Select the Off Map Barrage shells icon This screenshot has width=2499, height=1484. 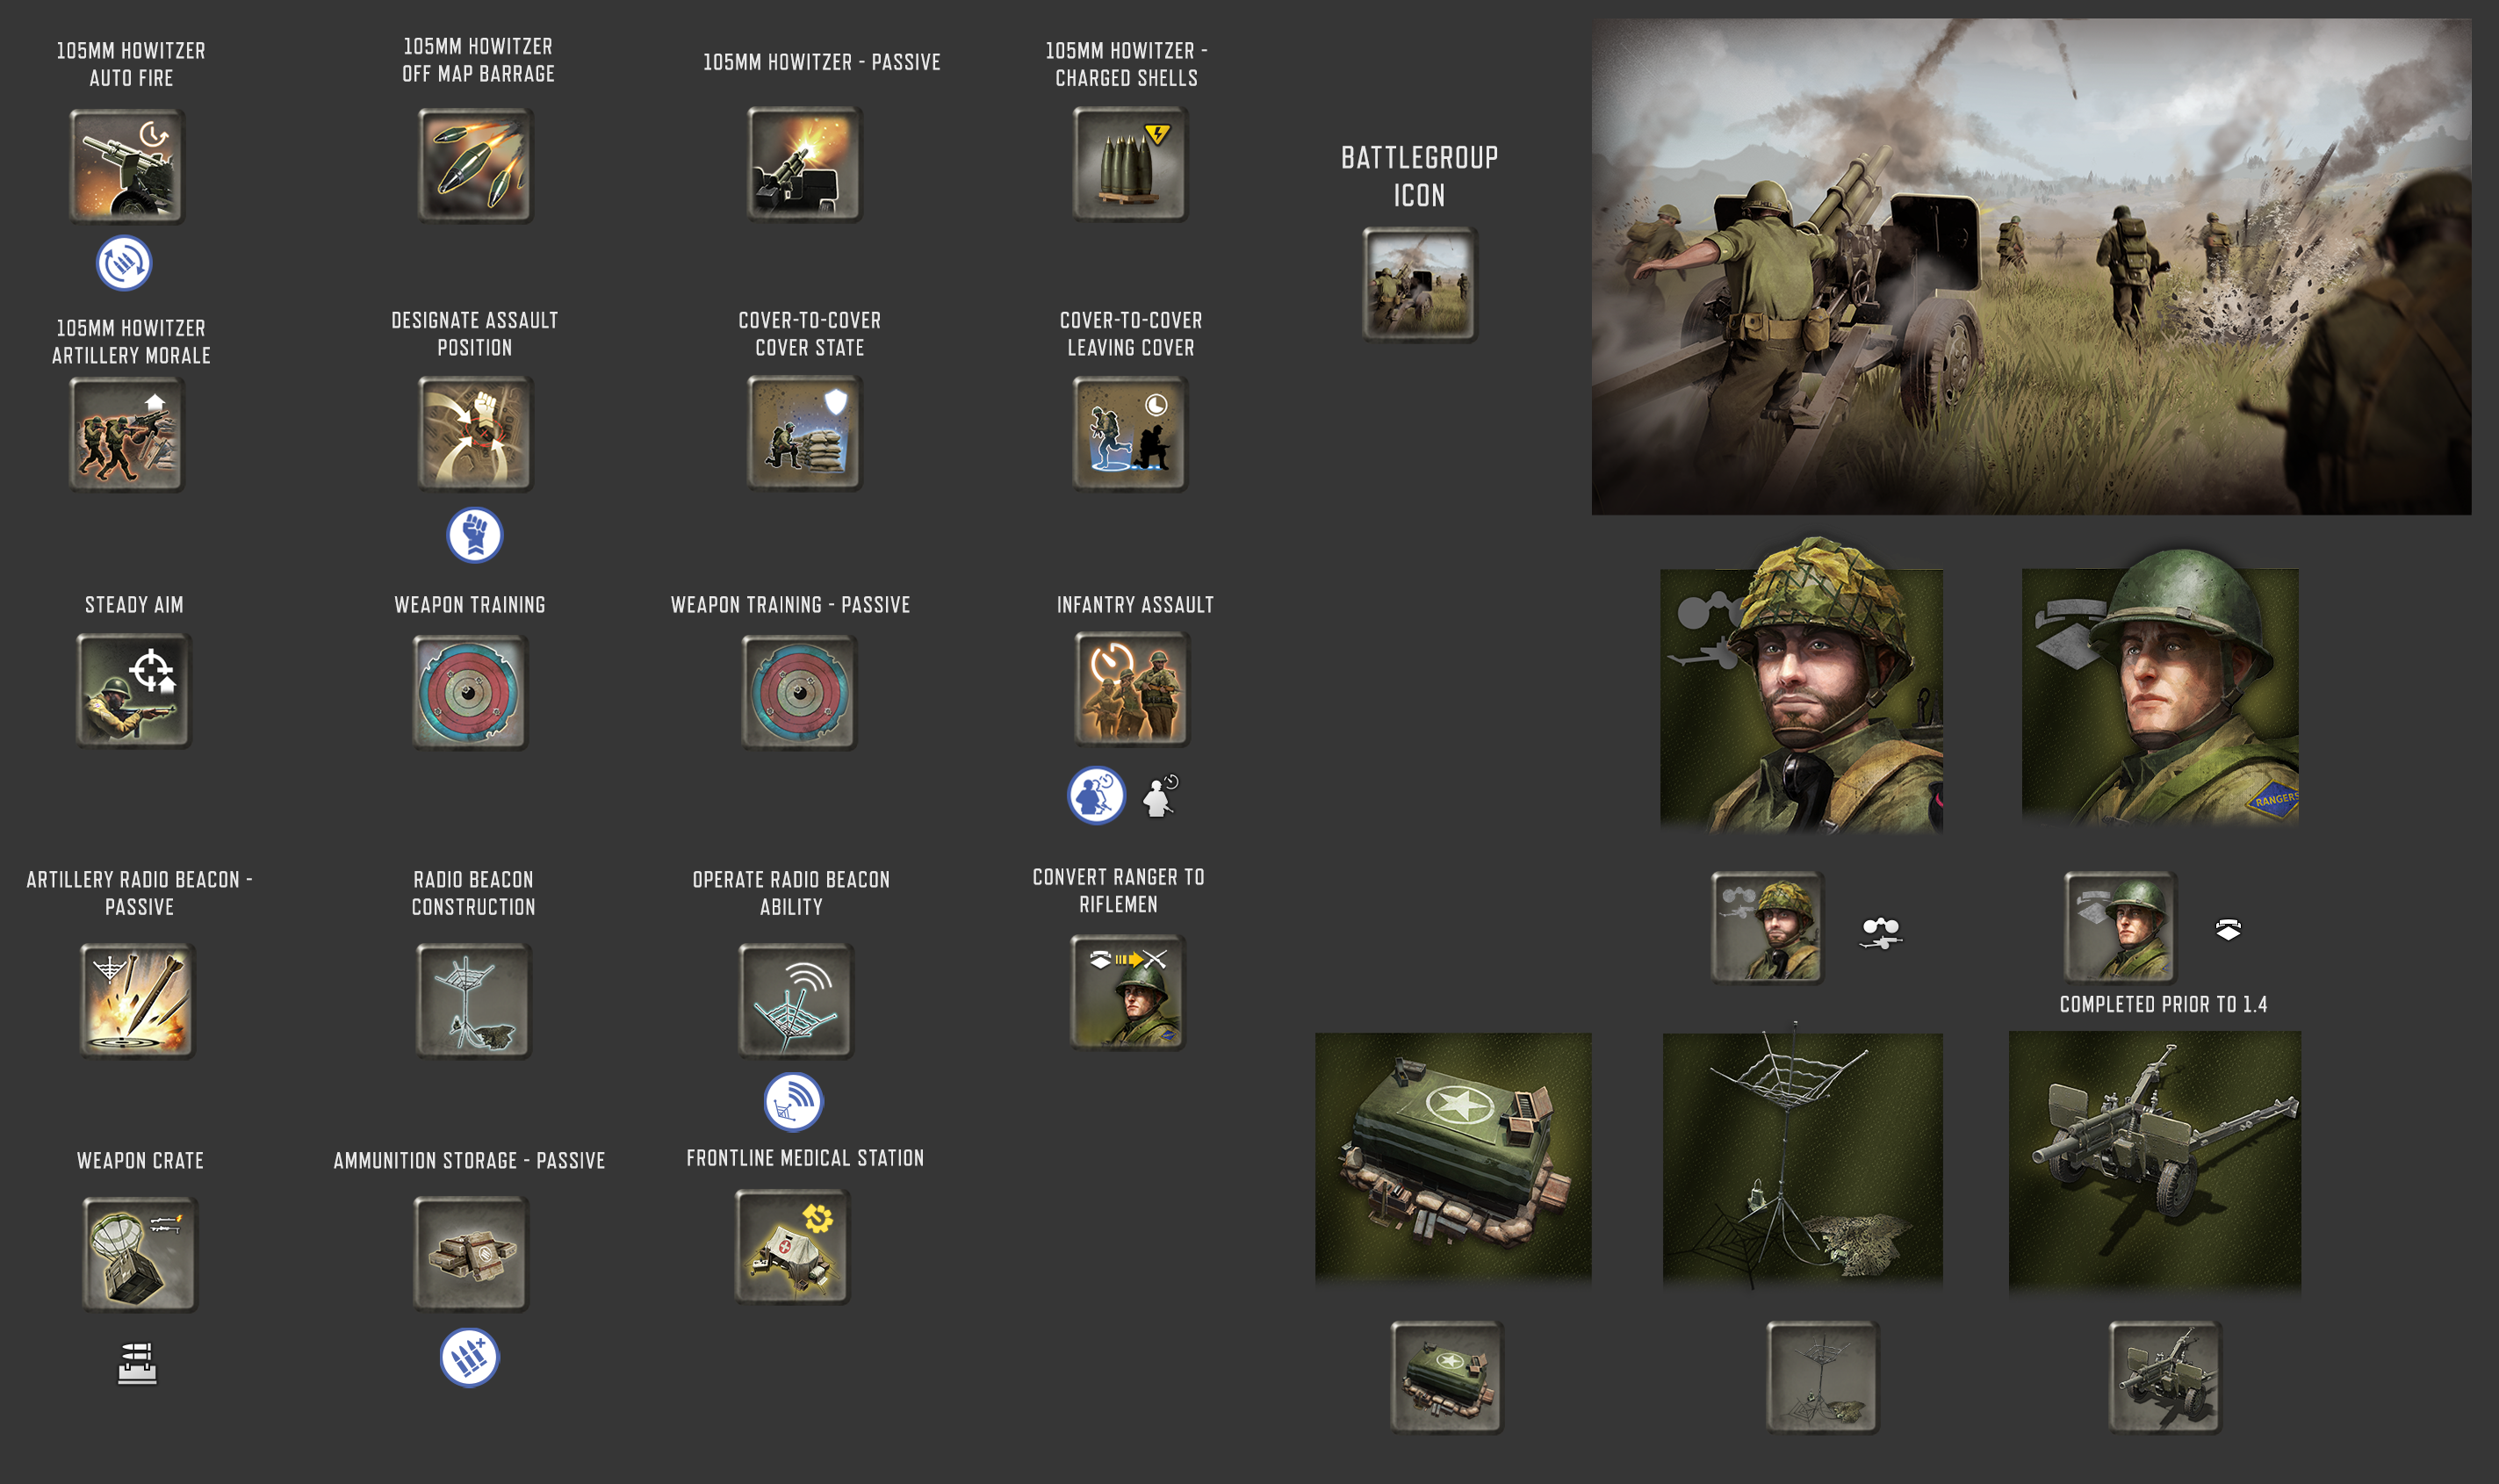475,166
